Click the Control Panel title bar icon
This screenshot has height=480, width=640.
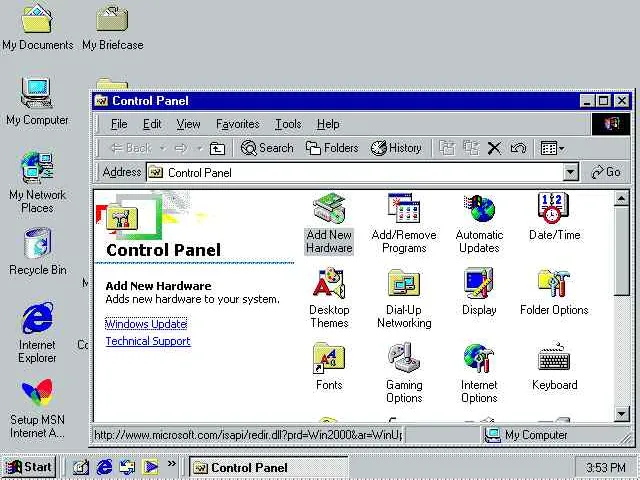click(101, 101)
